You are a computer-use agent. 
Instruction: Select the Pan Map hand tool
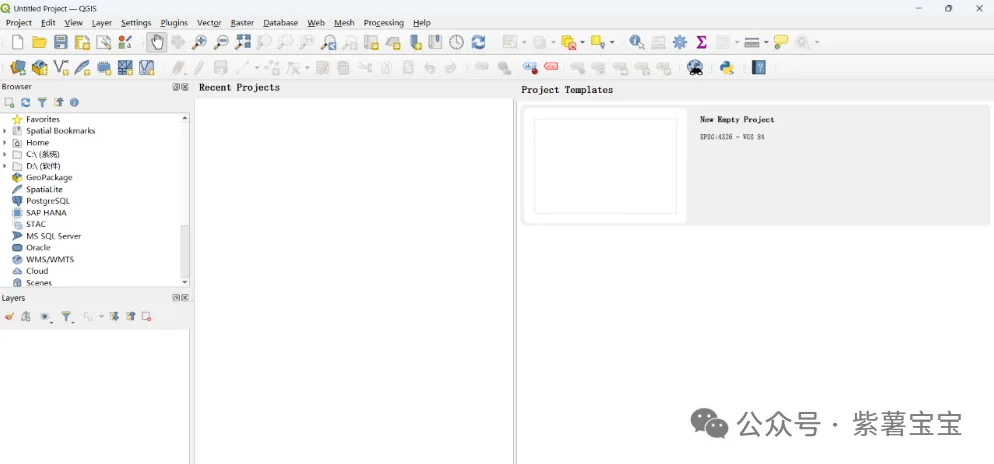pyautogui.click(x=156, y=42)
